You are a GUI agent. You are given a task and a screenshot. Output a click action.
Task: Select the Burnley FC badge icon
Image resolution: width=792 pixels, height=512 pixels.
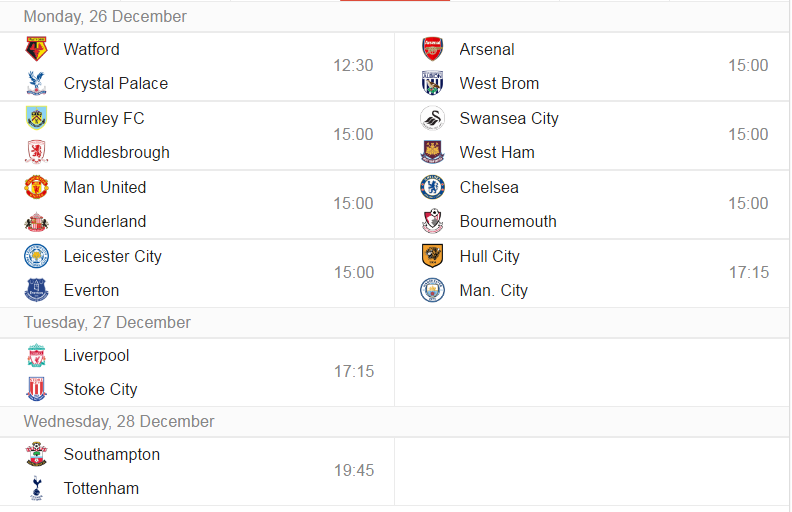pyautogui.click(x=36, y=118)
